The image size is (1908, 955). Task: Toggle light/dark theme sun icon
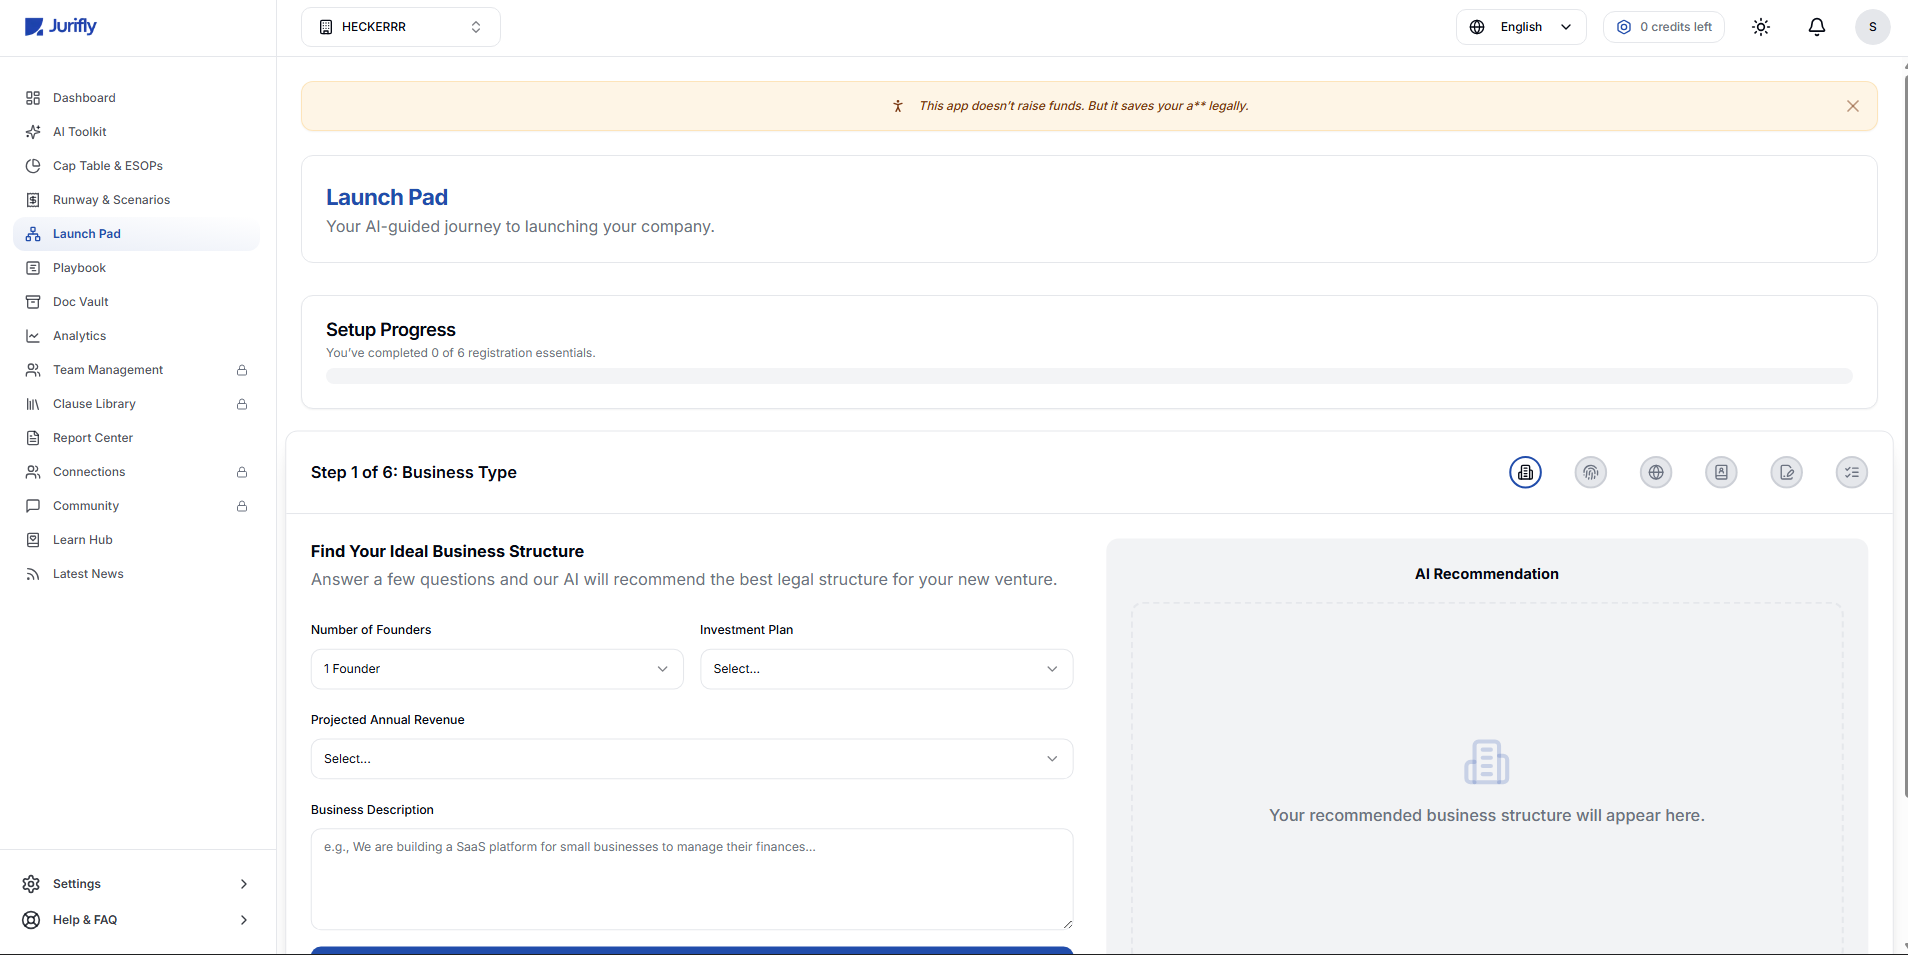click(1761, 27)
